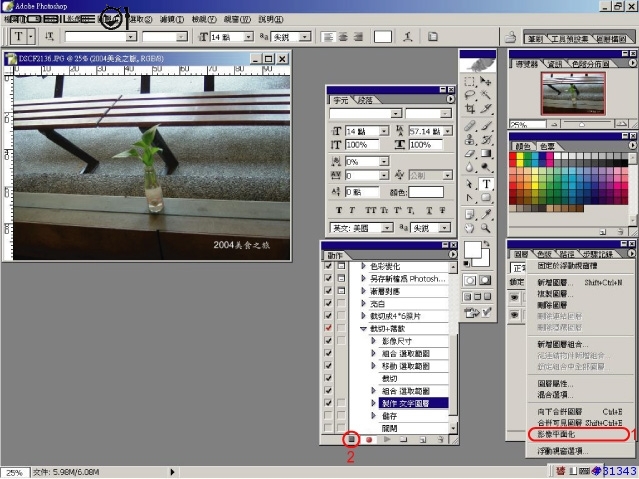The width and height of the screenshot is (639, 479).
Task: Open anti-aliasing dropdown in options bar
Action: click(304, 37)
